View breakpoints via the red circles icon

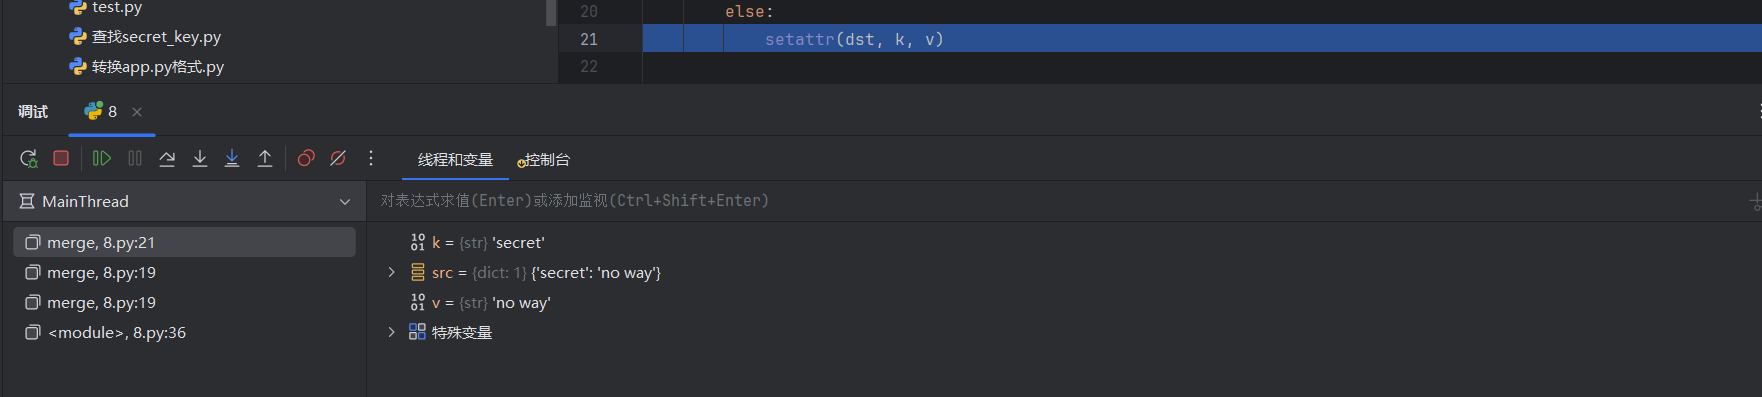click(x=306, y=158)
